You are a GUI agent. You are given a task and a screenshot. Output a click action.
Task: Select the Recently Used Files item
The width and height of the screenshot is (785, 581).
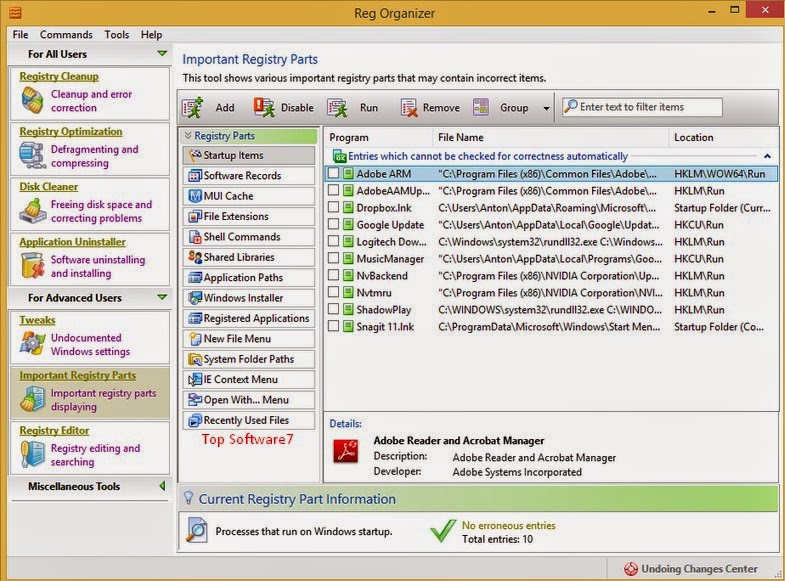249,421
